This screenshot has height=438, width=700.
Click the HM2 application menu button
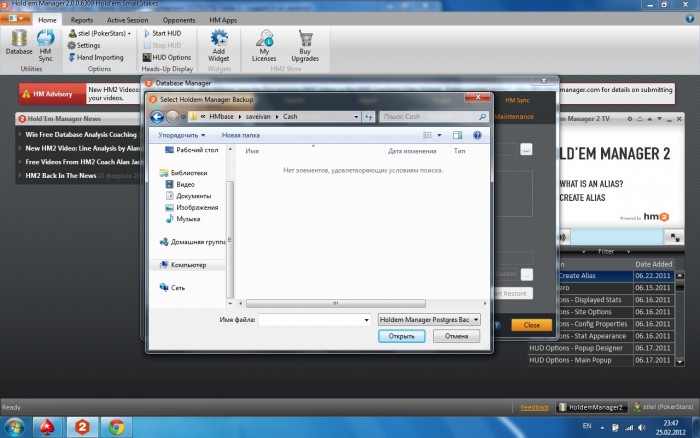(16, 19)
